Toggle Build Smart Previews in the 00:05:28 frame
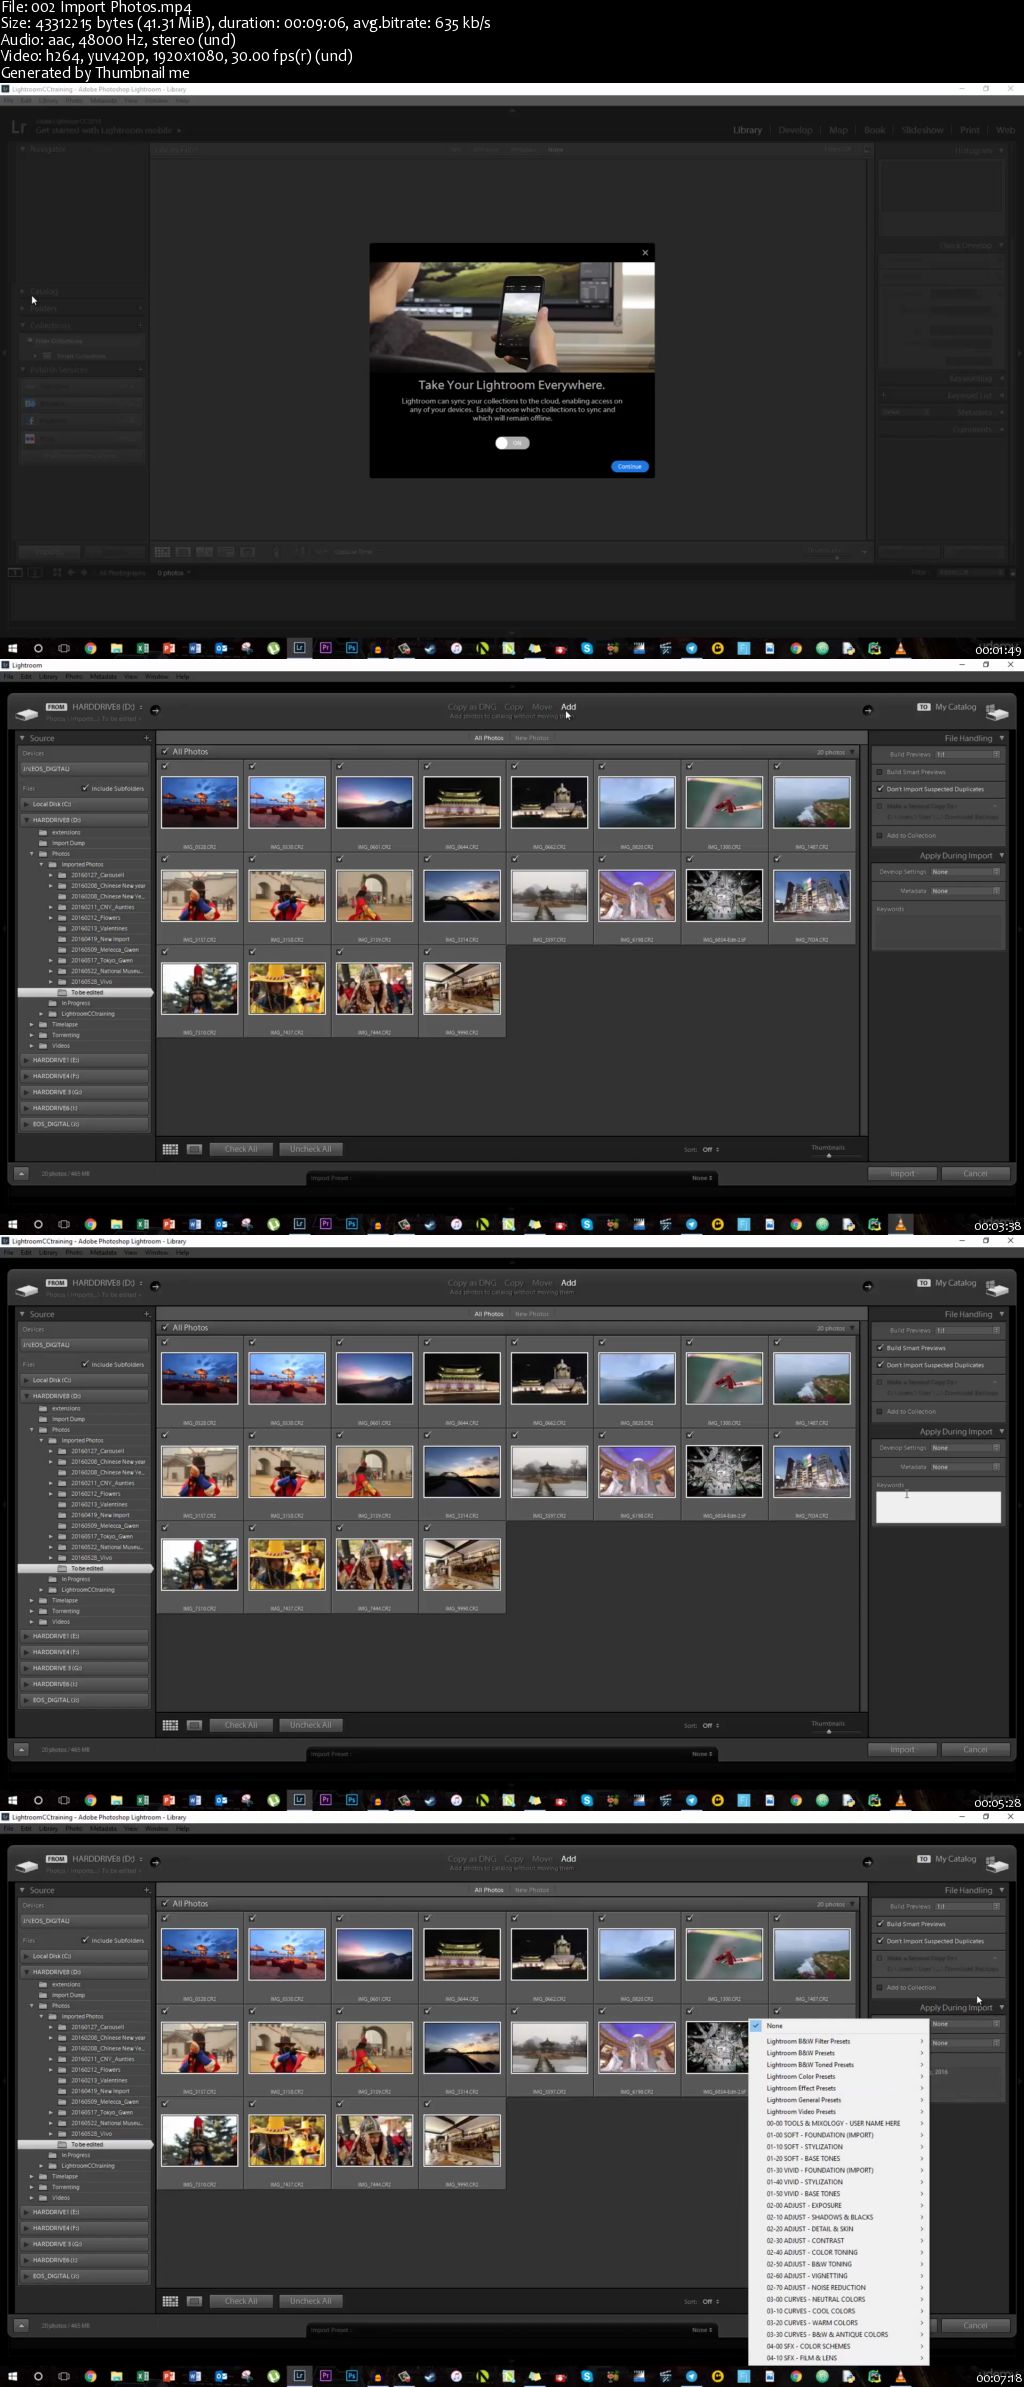This screenshot has height=2387, width=1024. coord(880,1348)
